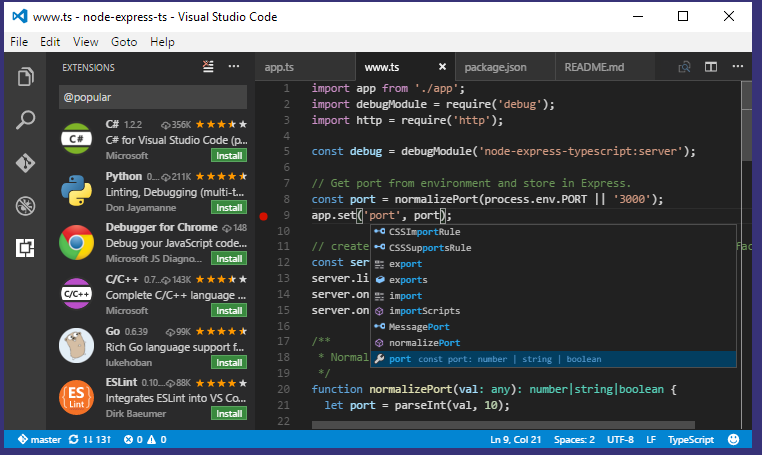Install the ESLint extension
This screenshot has height=455, width=762.
click(x=229, y=414)
